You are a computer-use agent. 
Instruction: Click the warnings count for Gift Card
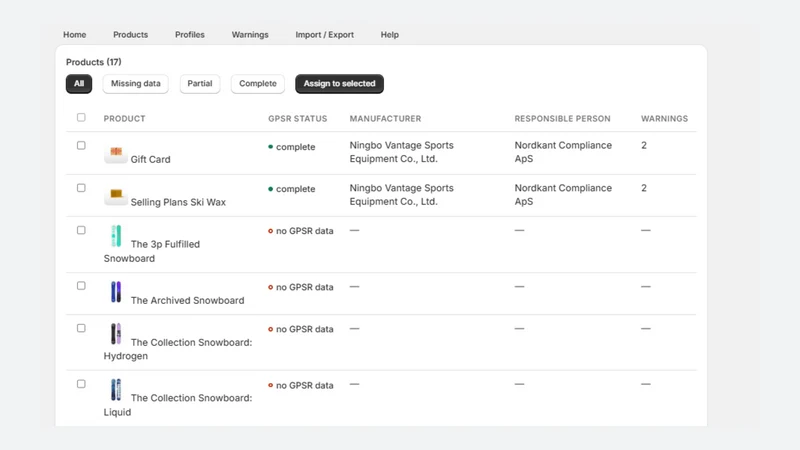[644, 145]
